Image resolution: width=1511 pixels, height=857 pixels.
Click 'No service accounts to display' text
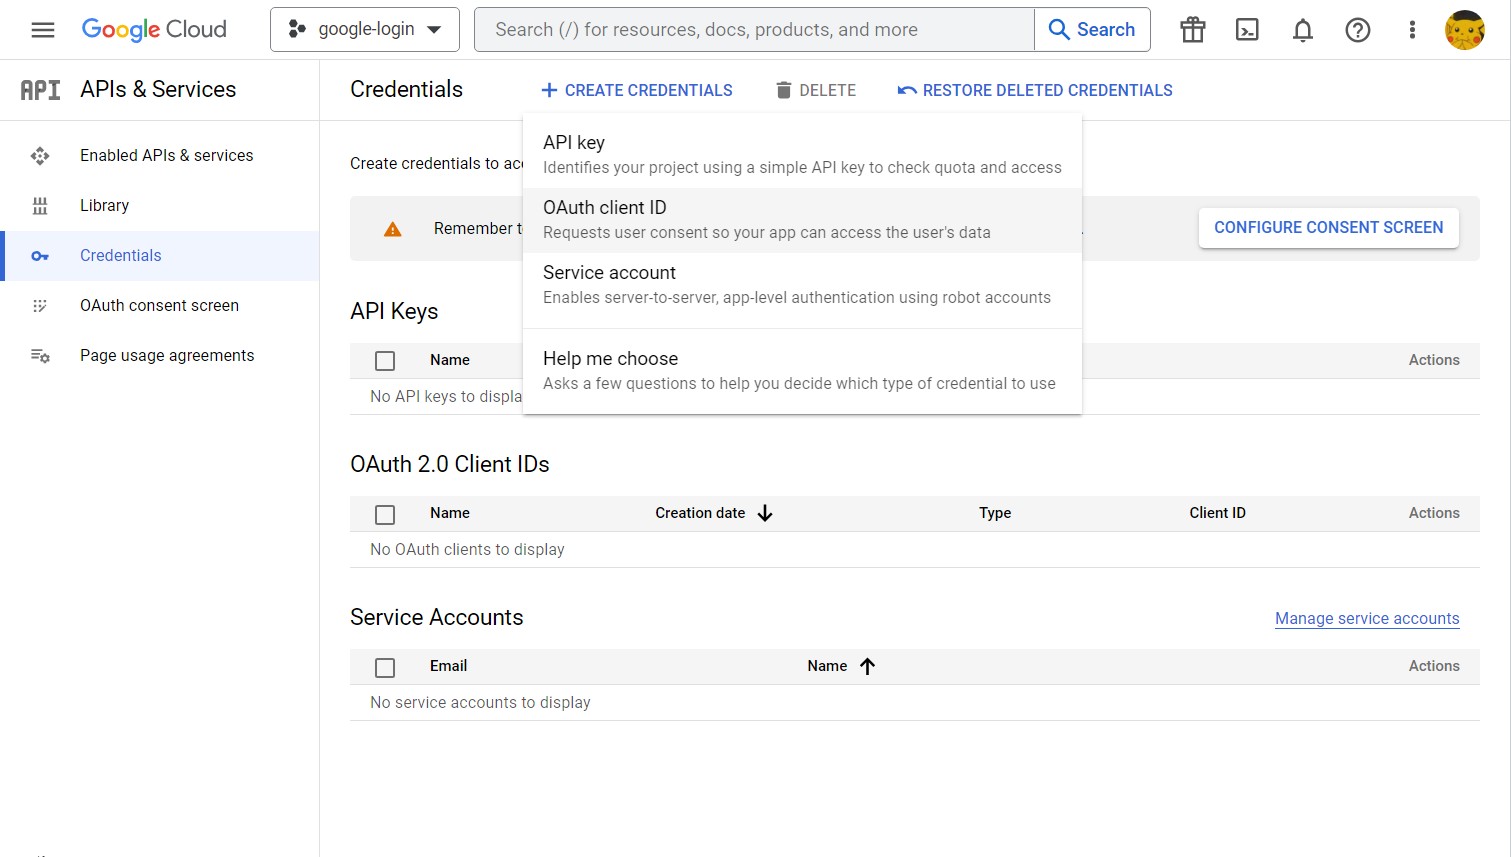click(480, 702)
